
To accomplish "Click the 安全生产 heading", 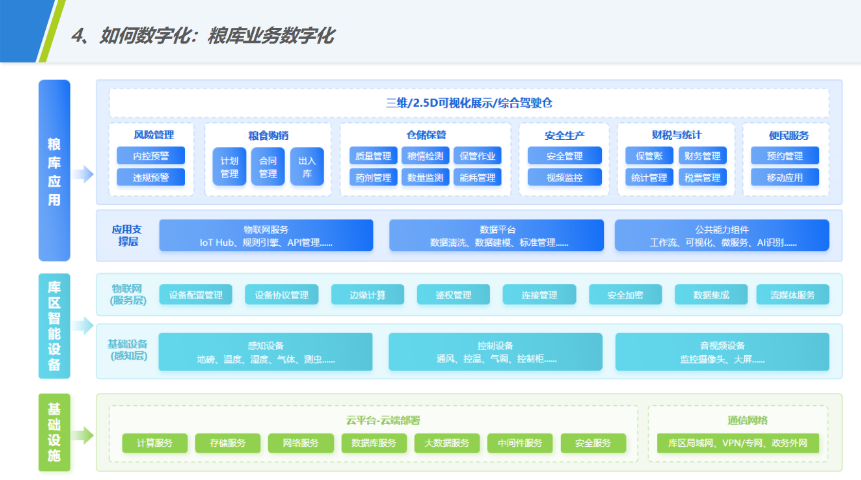I will point(564,136).
